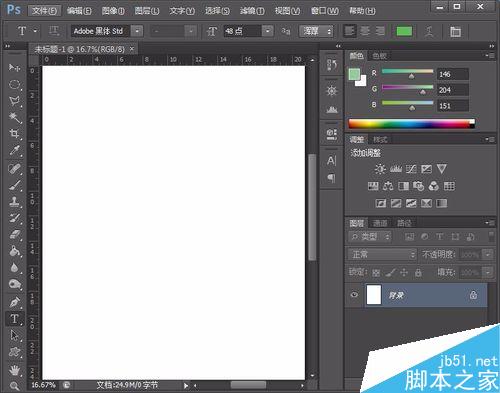
Task: Click the G value field showing 204
Action: (453, 90)
